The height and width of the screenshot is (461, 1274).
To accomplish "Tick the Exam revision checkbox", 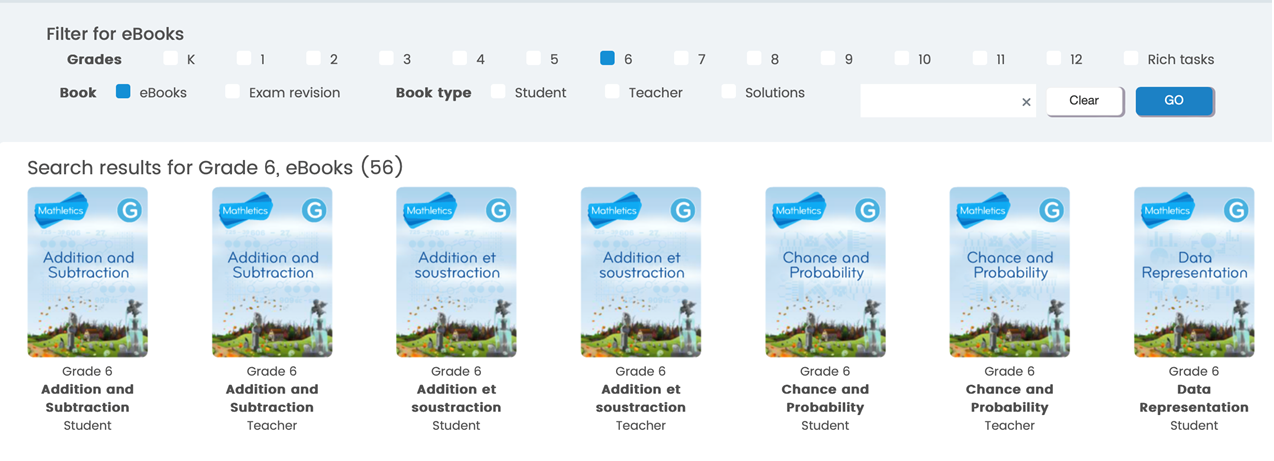I will [x=233, y=92].
